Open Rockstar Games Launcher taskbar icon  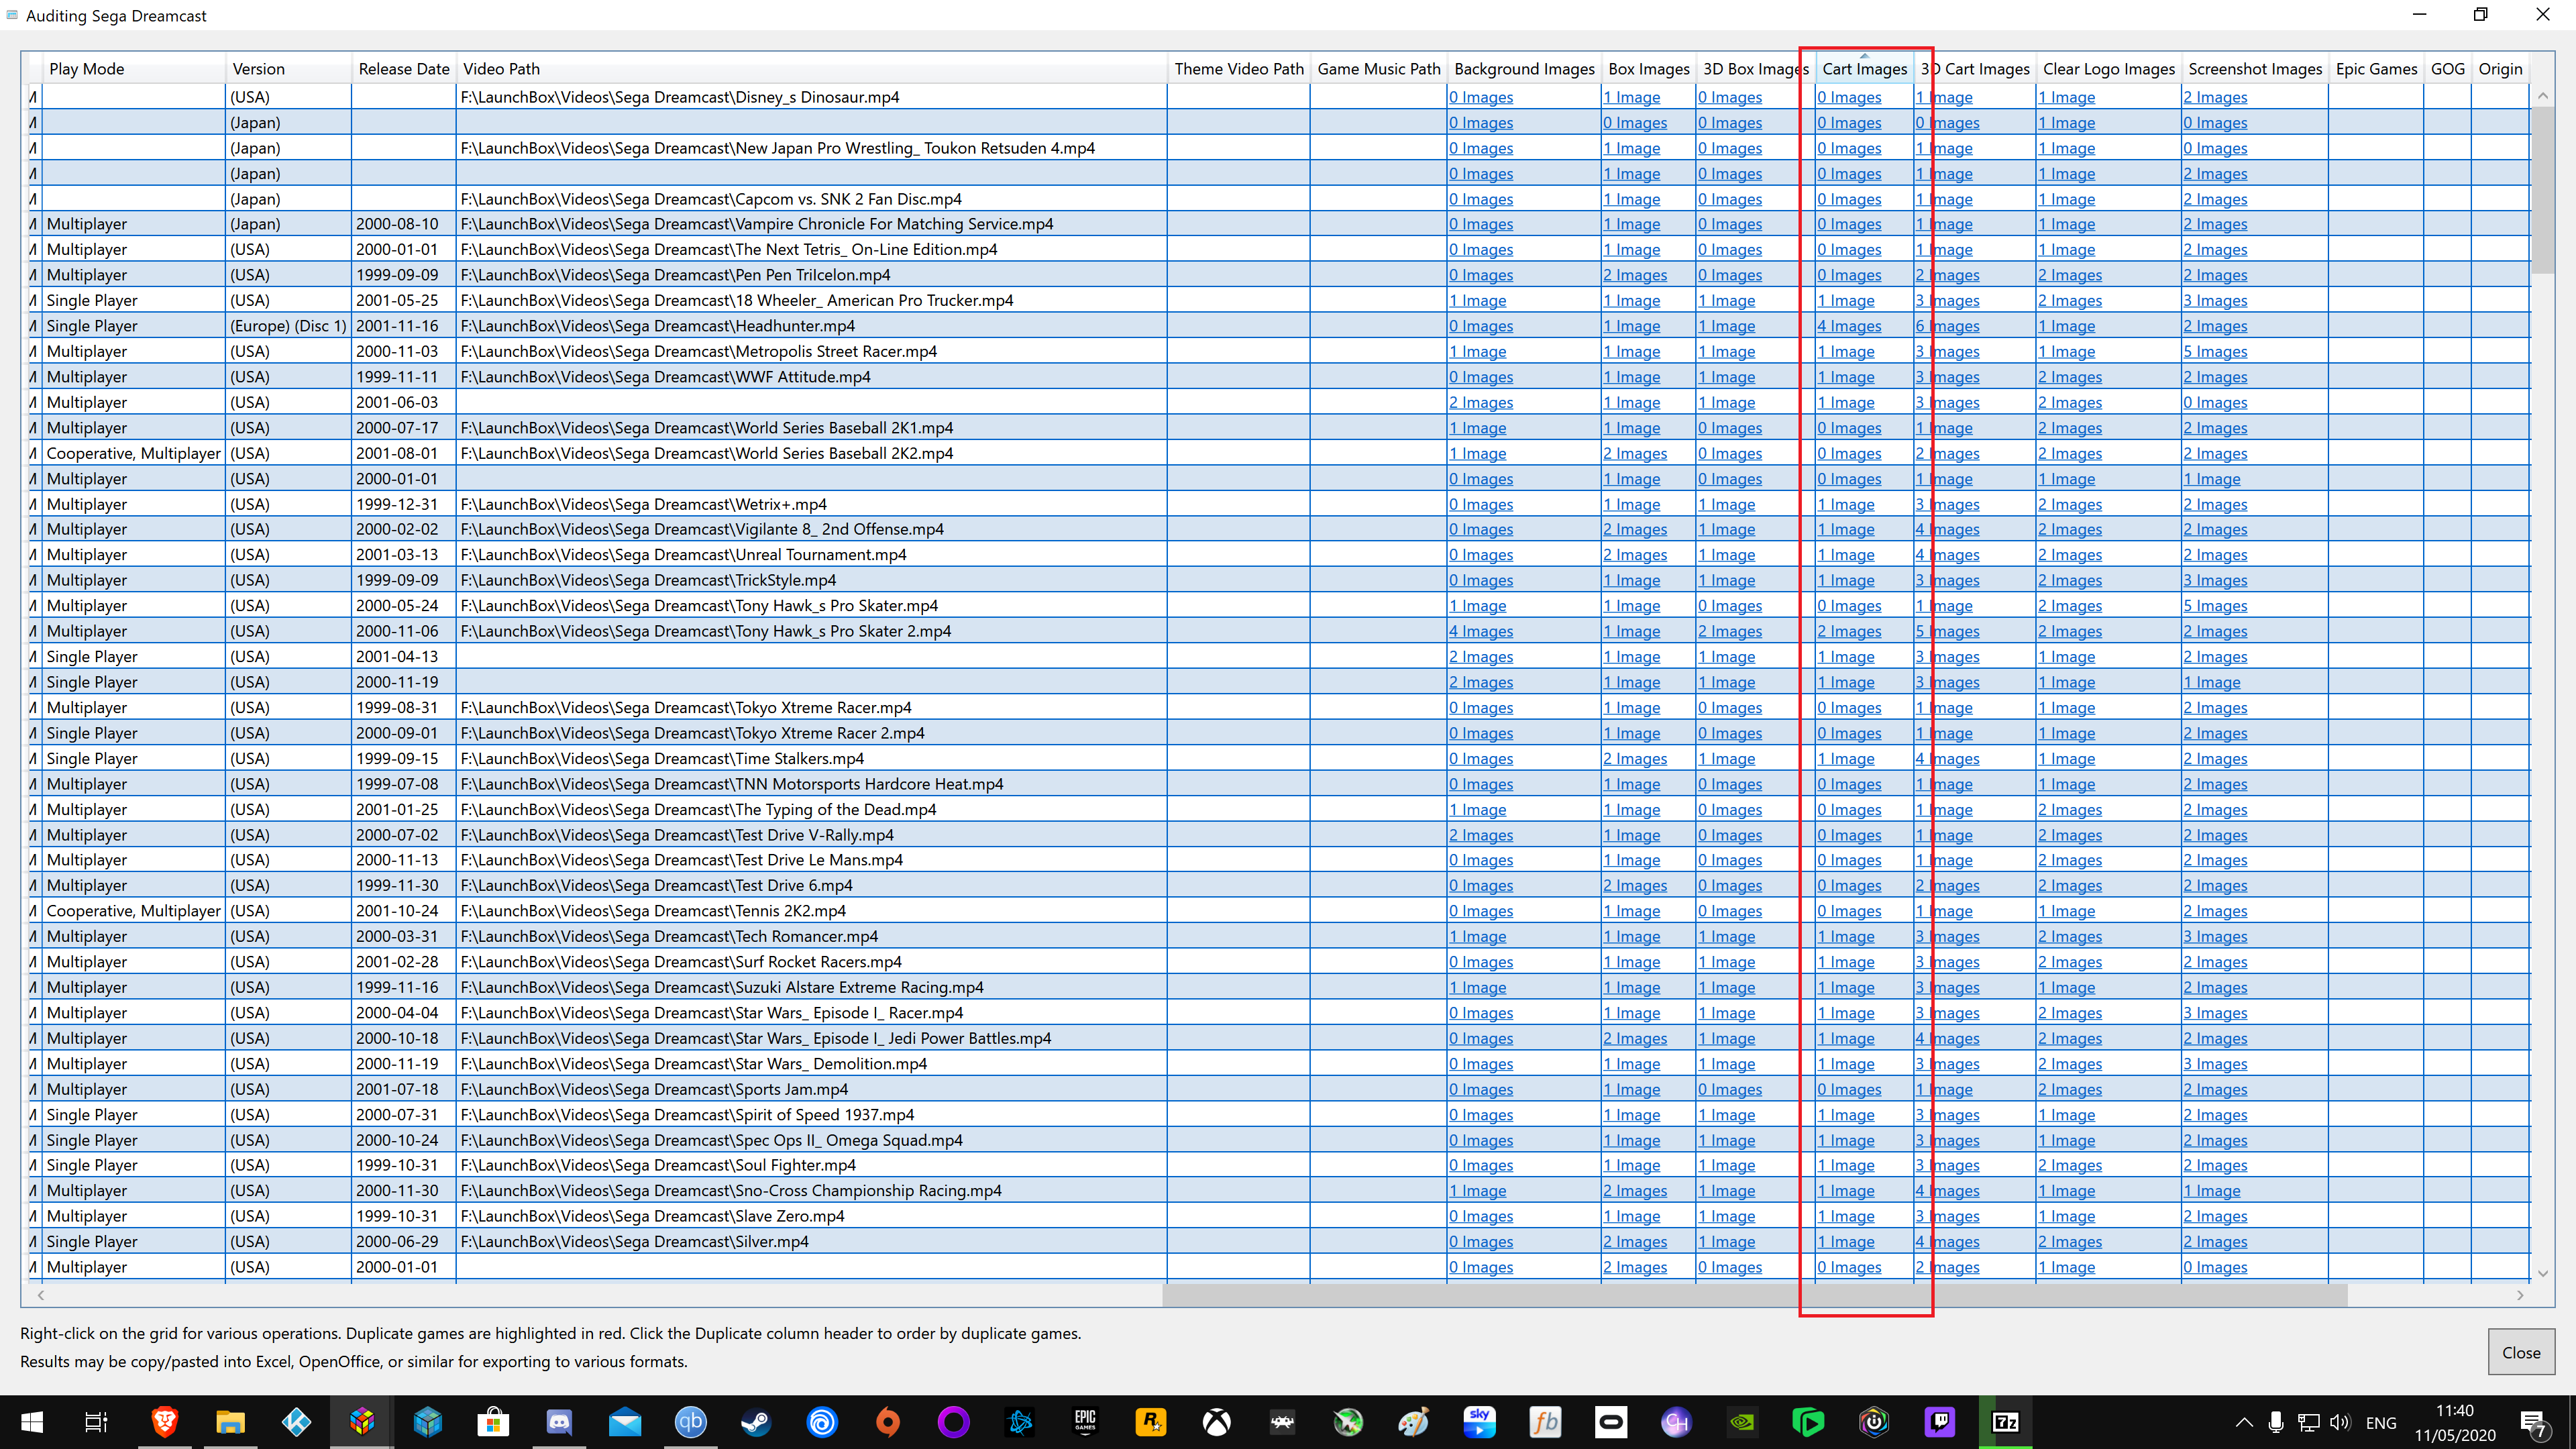(1151, 1422)
